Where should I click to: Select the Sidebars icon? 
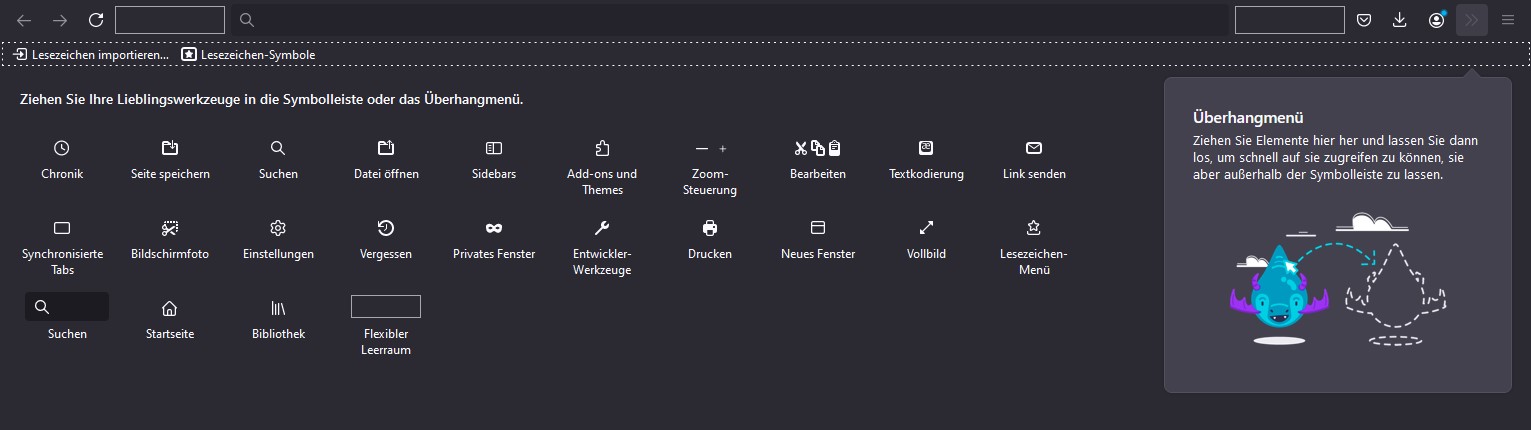(x=494, y=148)
